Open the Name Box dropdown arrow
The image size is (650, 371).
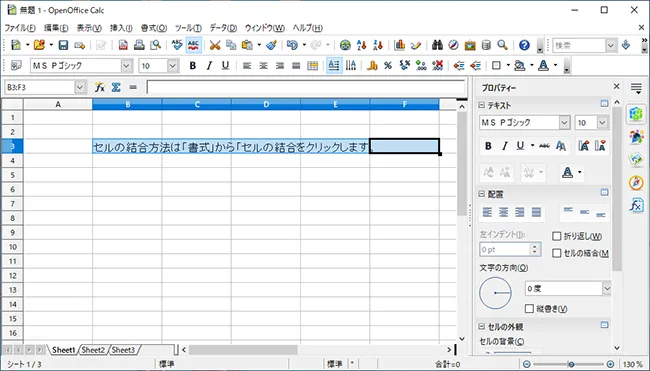pyautogui.click(x=80, y=87)
